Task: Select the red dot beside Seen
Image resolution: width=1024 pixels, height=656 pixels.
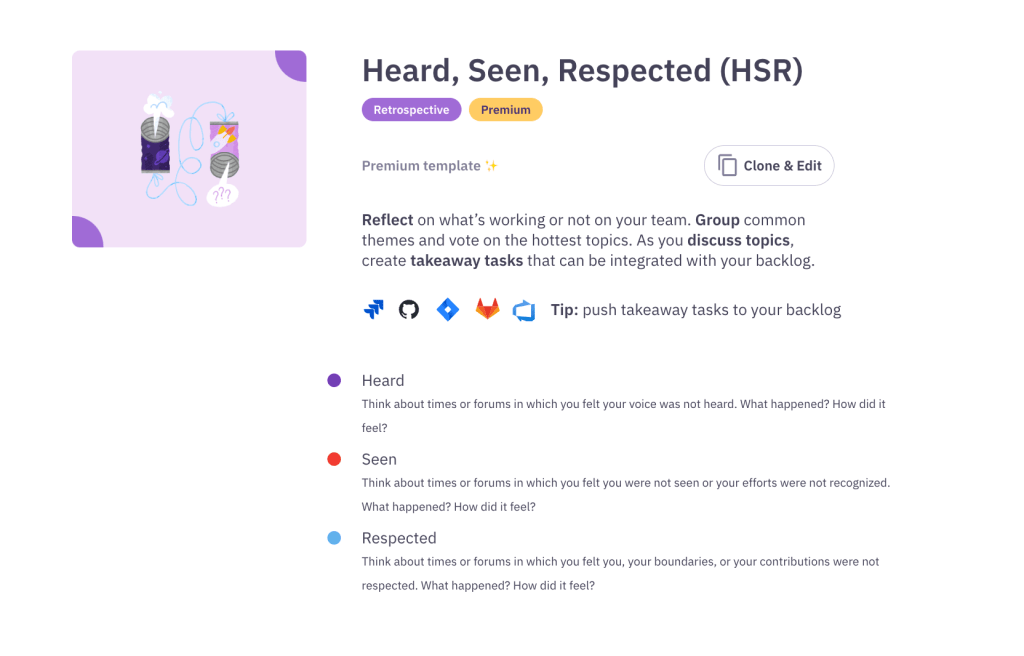Action: pos(334,459)
